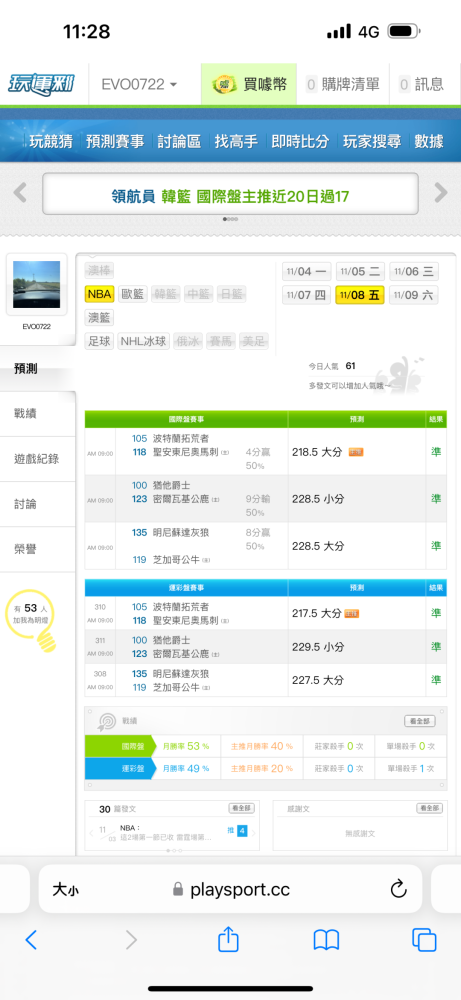Image resolution: width=461 pixels, height=1000 pixels.
Task: Click the 主推 badge beside 217.5 大分
Action: point(352,614)
